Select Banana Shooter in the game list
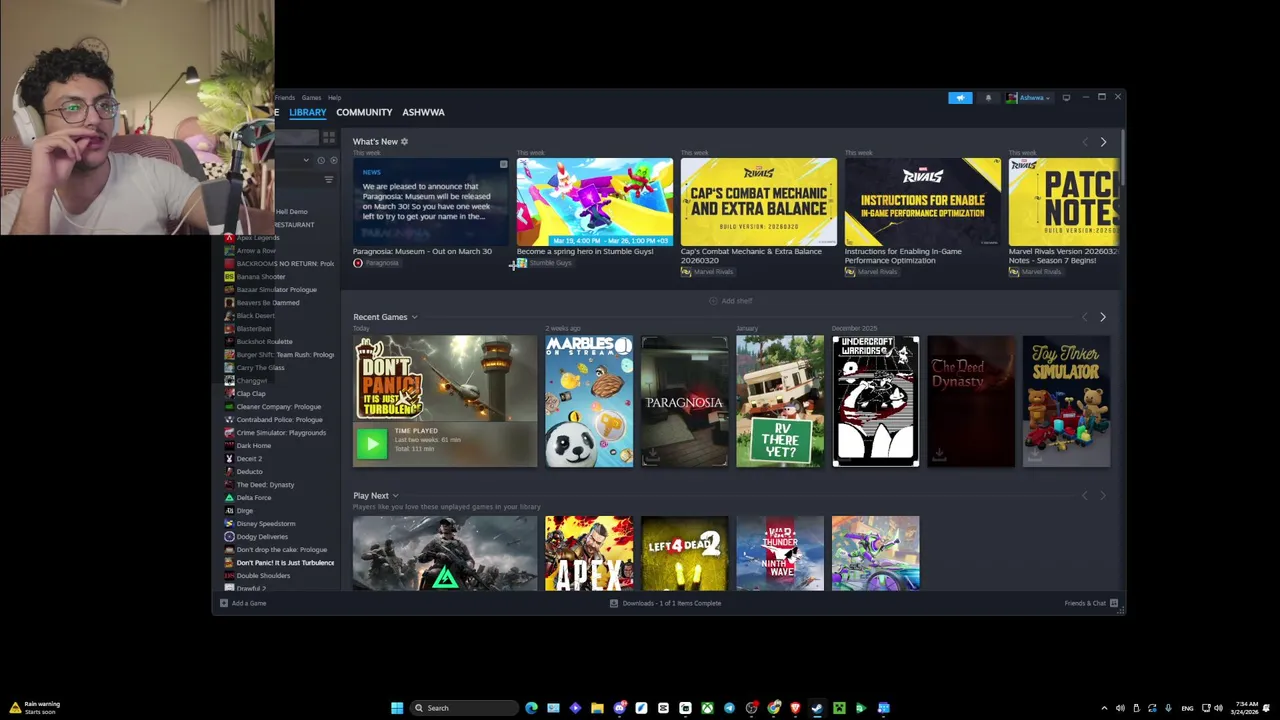This screenshot has width=1280, height=720. [278, 277]
